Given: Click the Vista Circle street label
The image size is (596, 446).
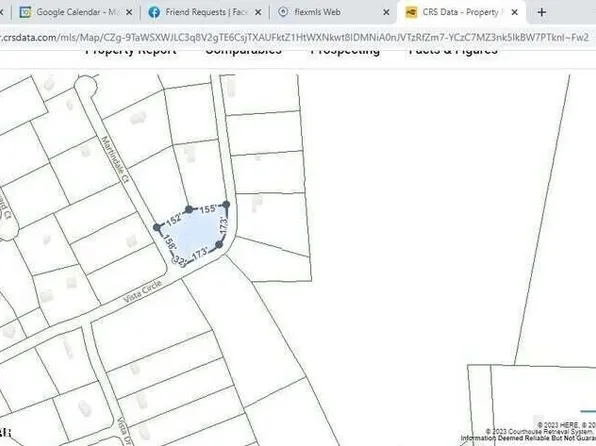Looking at the screenshot, I should (143, 291).
